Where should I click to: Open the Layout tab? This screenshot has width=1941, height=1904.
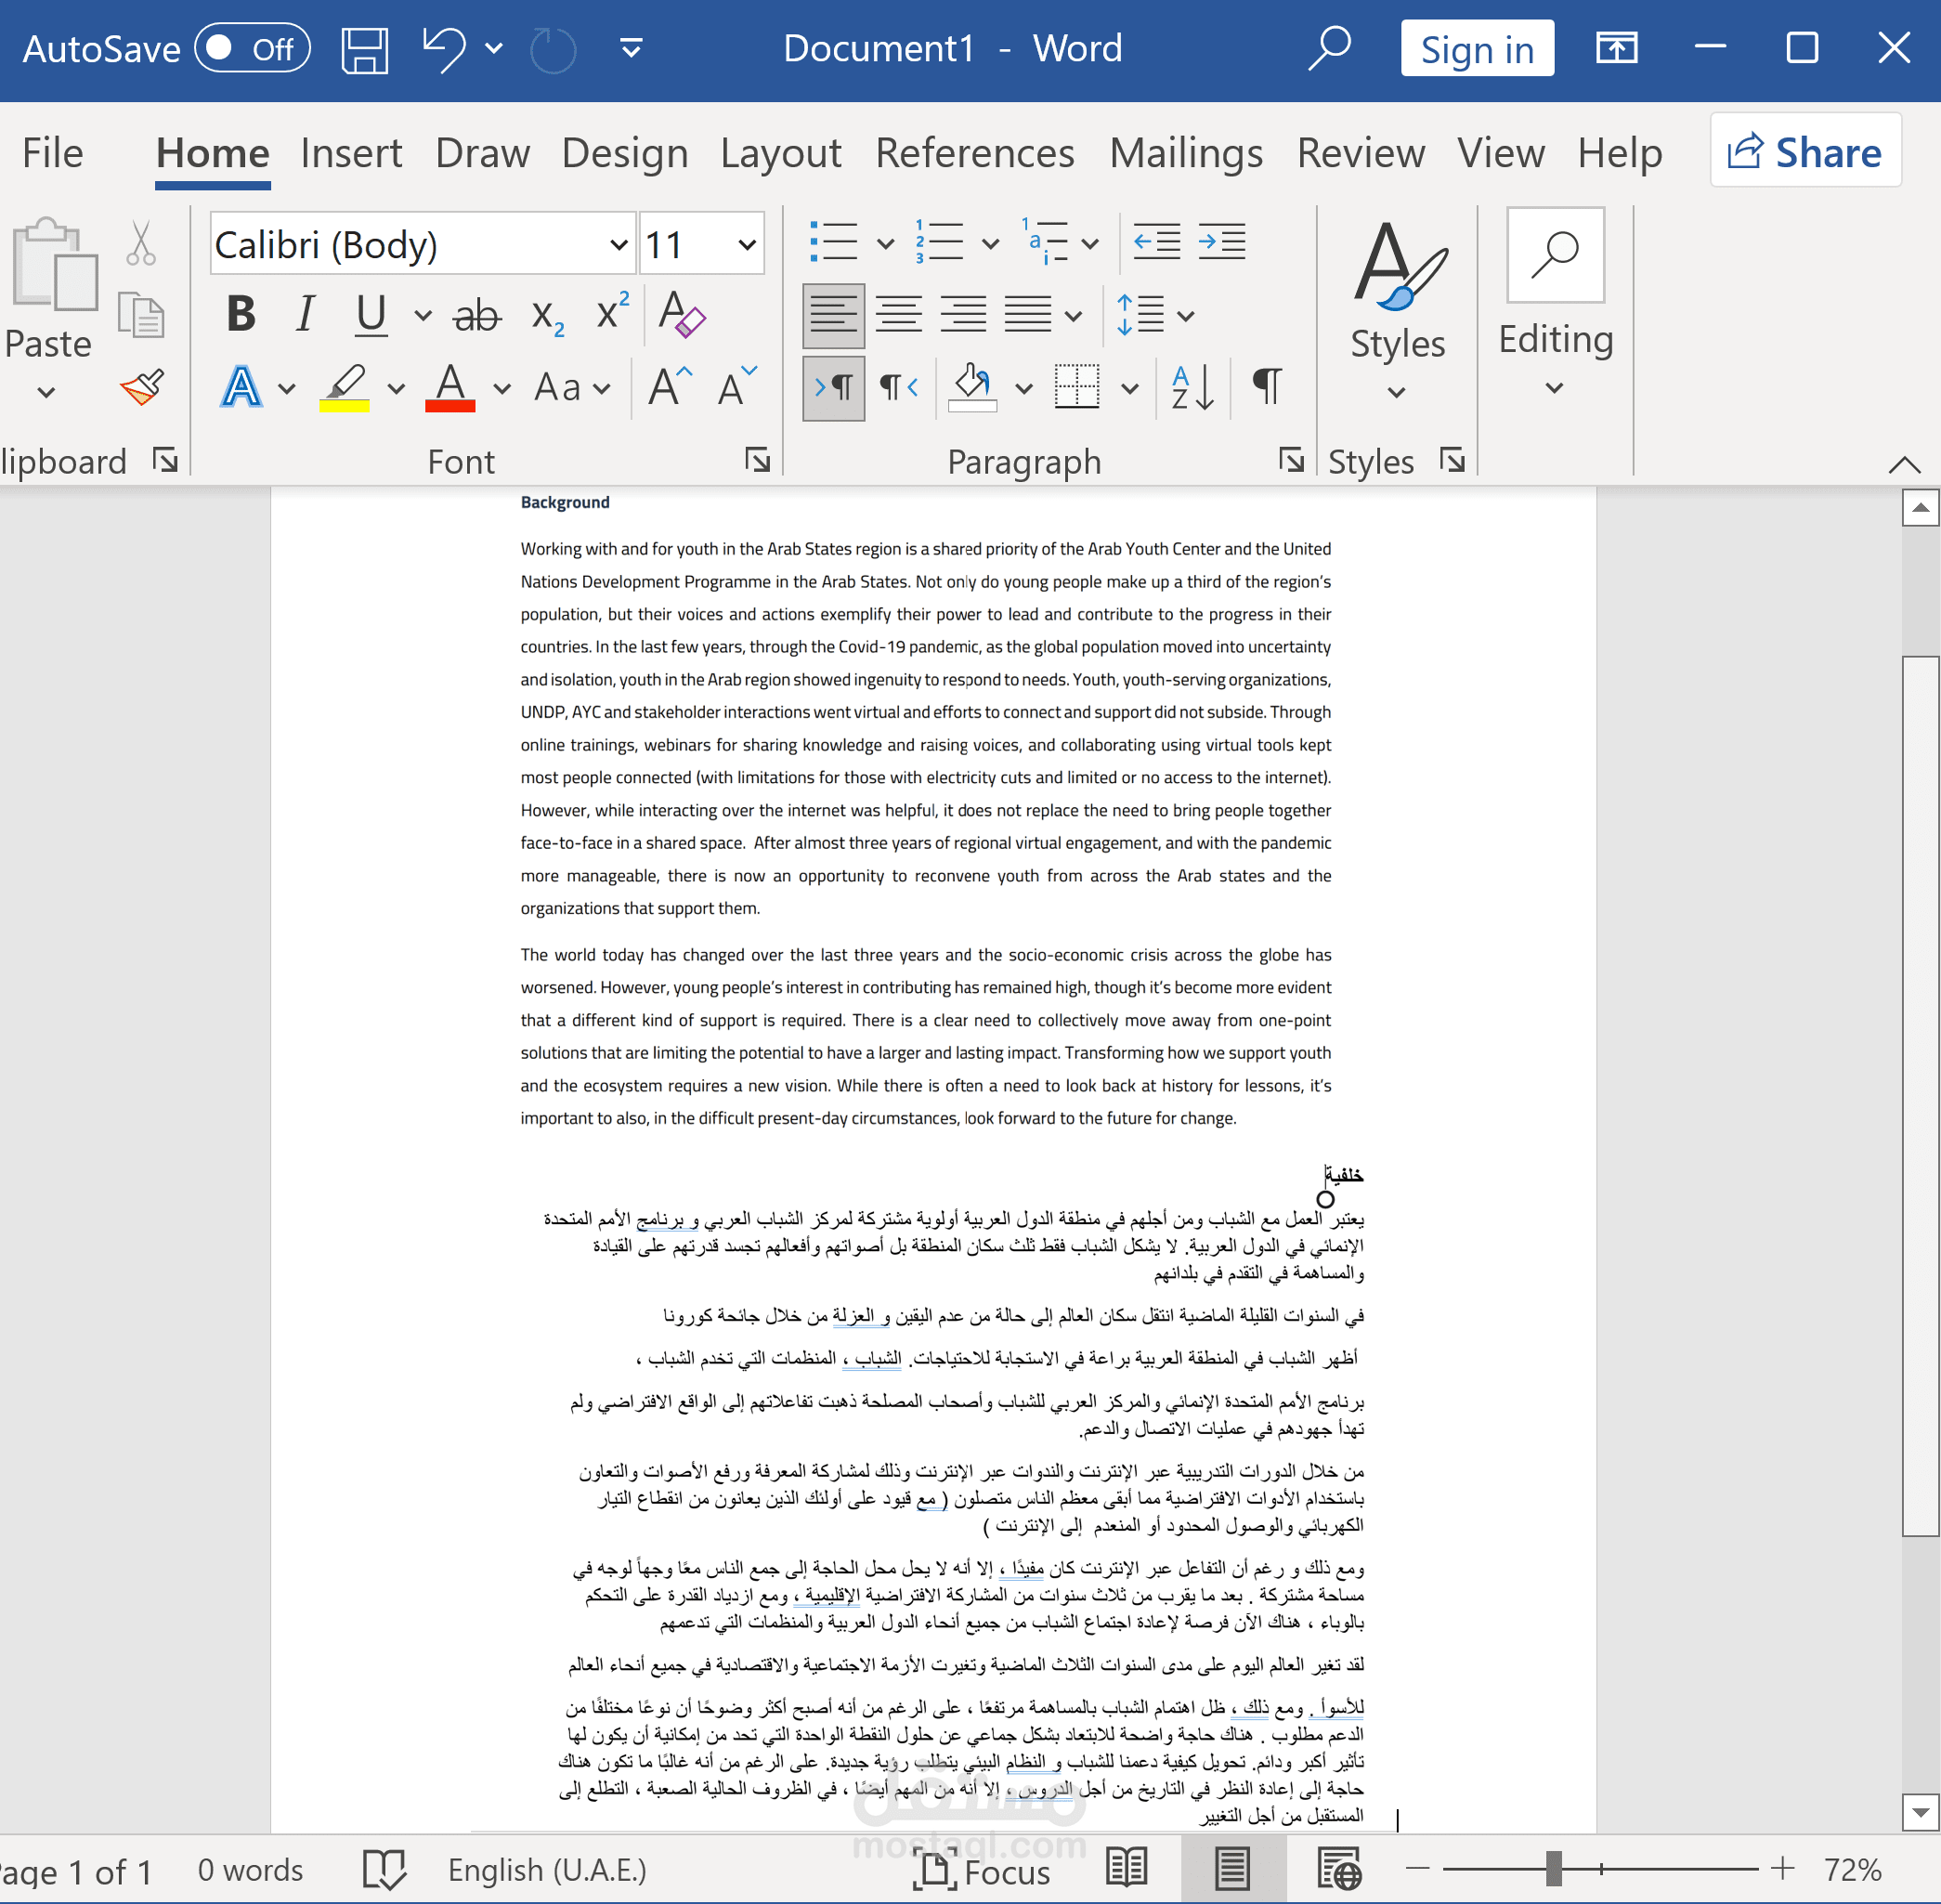pos(780,154)
